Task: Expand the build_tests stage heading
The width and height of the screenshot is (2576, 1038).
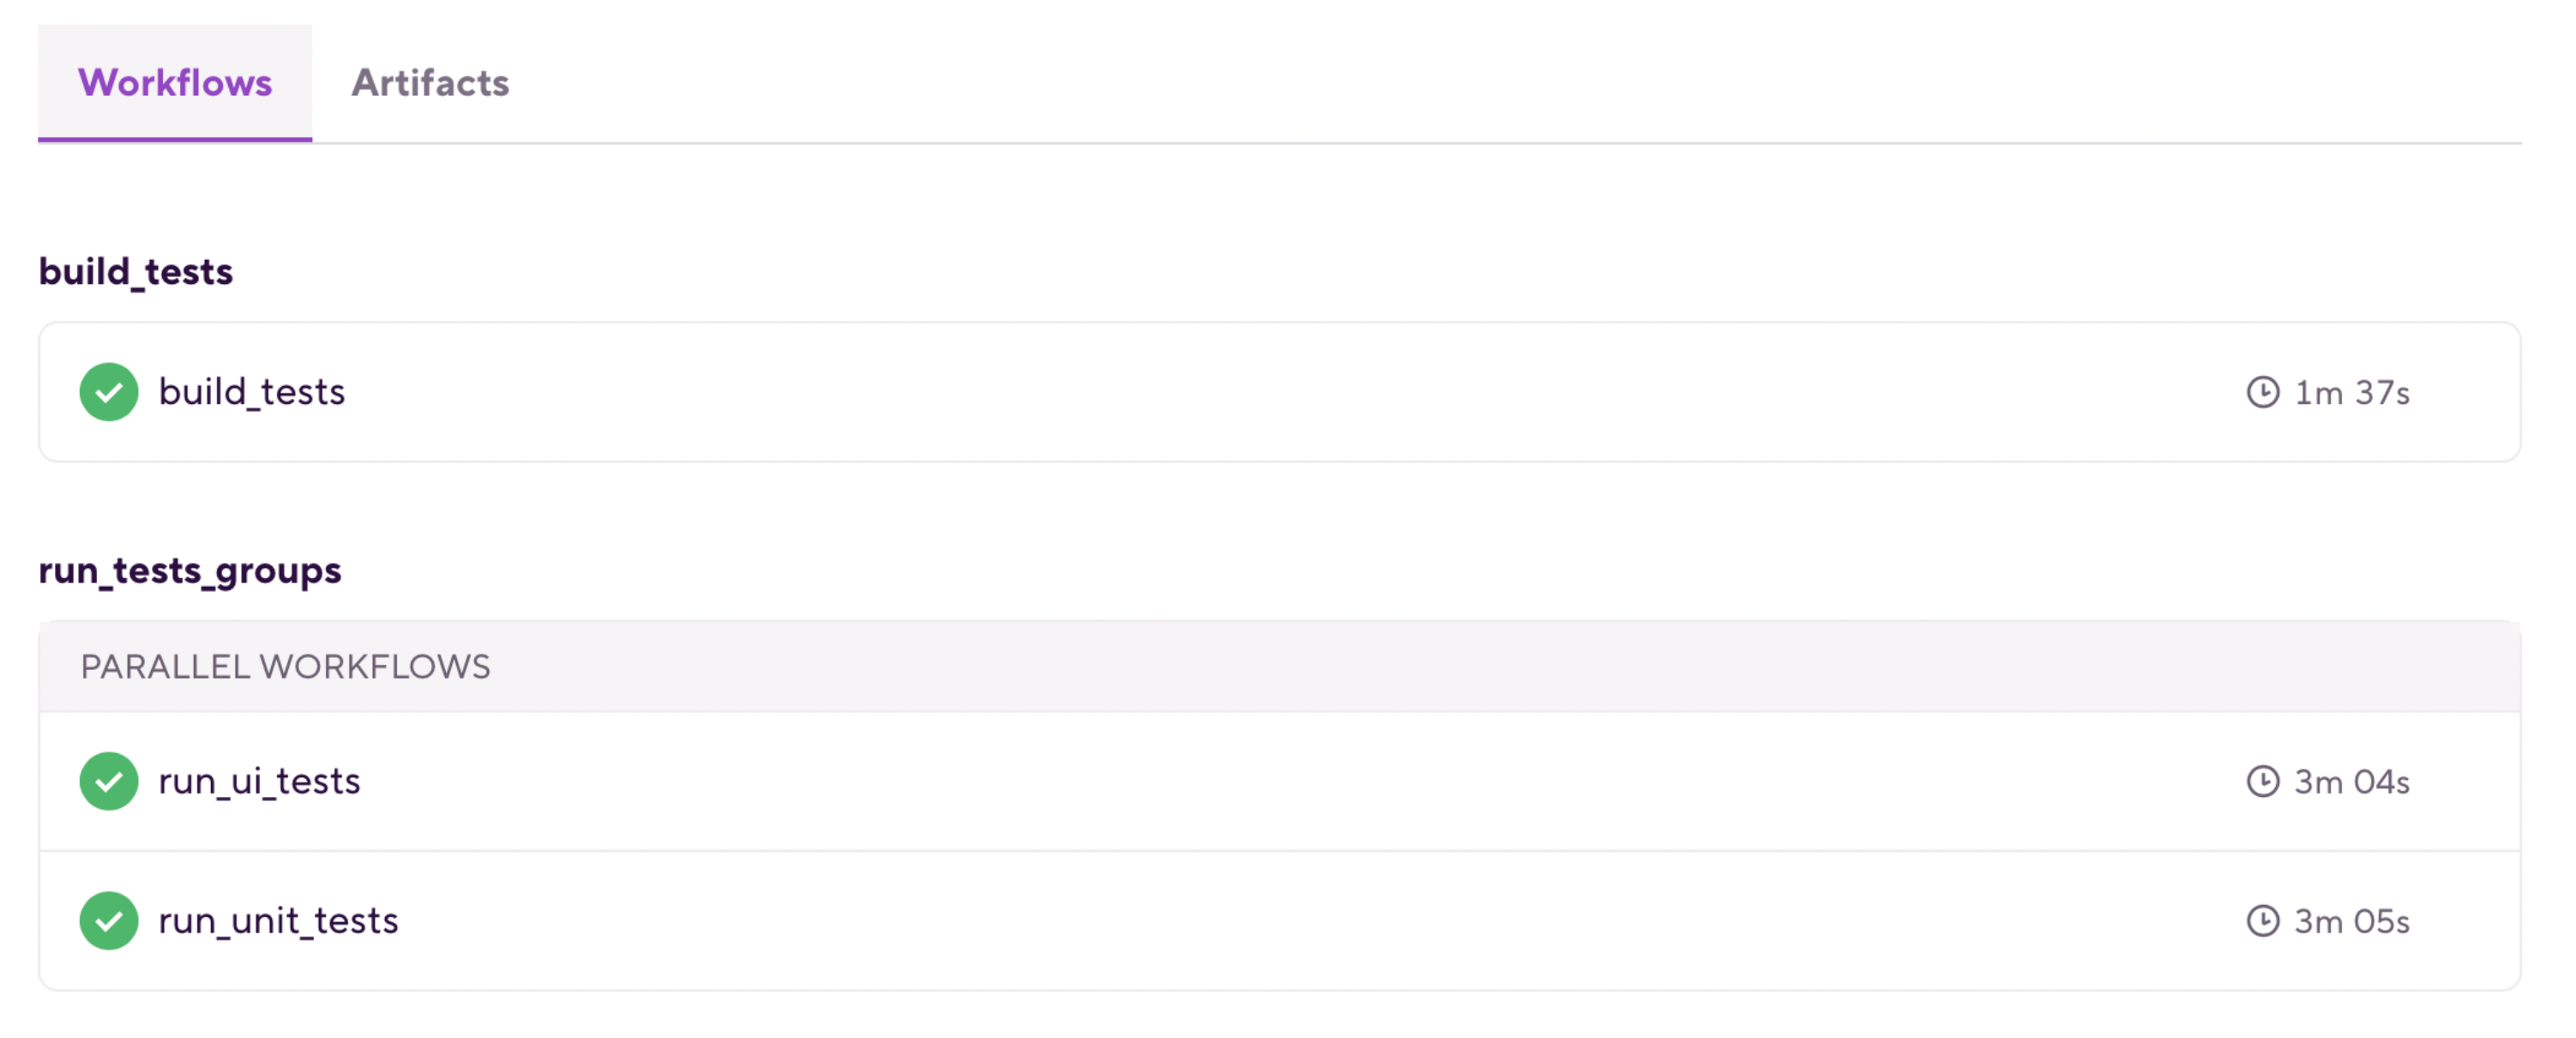Action: (135, 270)
